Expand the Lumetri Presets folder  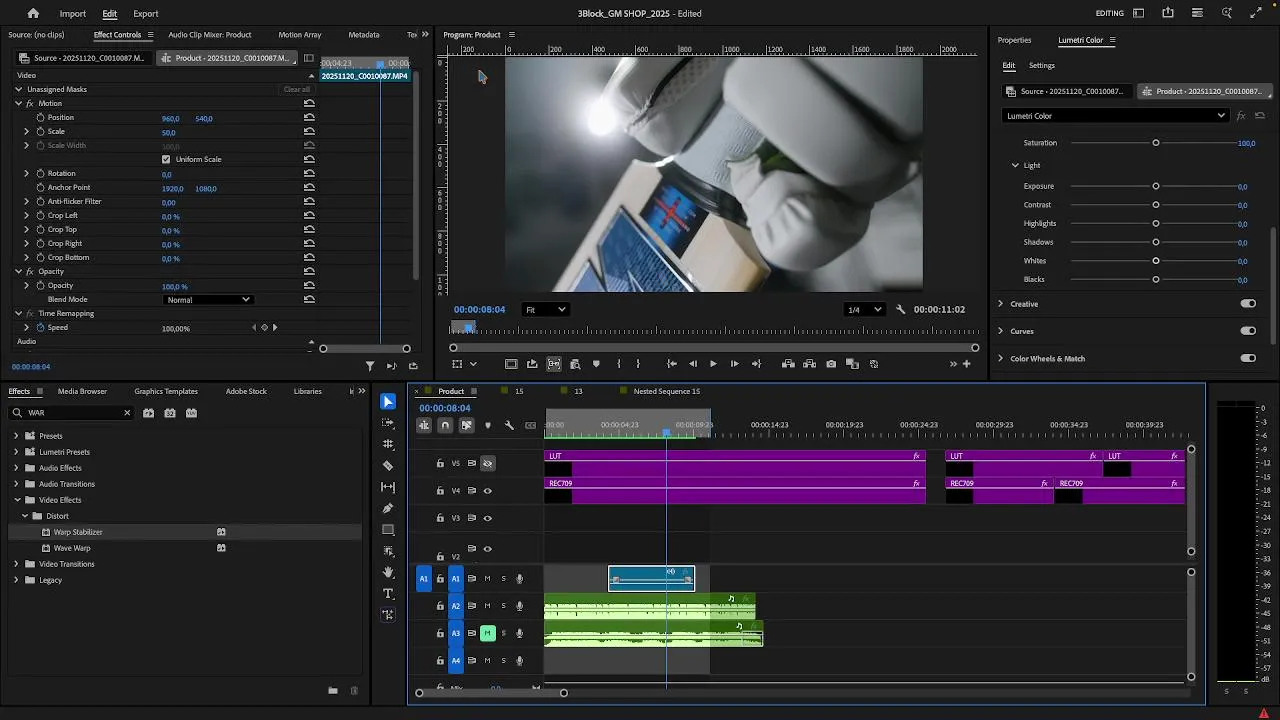pos(16,452)
